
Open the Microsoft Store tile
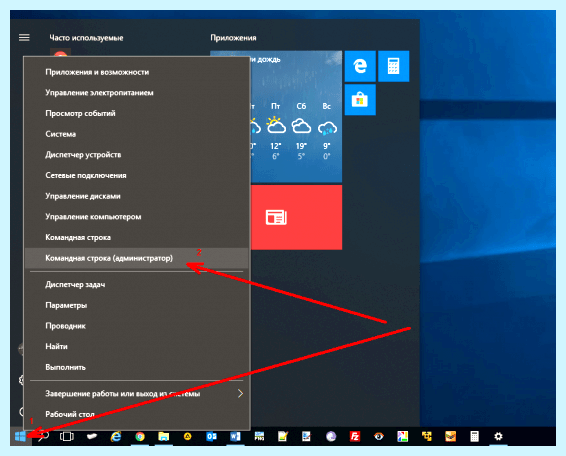[360, 100]
